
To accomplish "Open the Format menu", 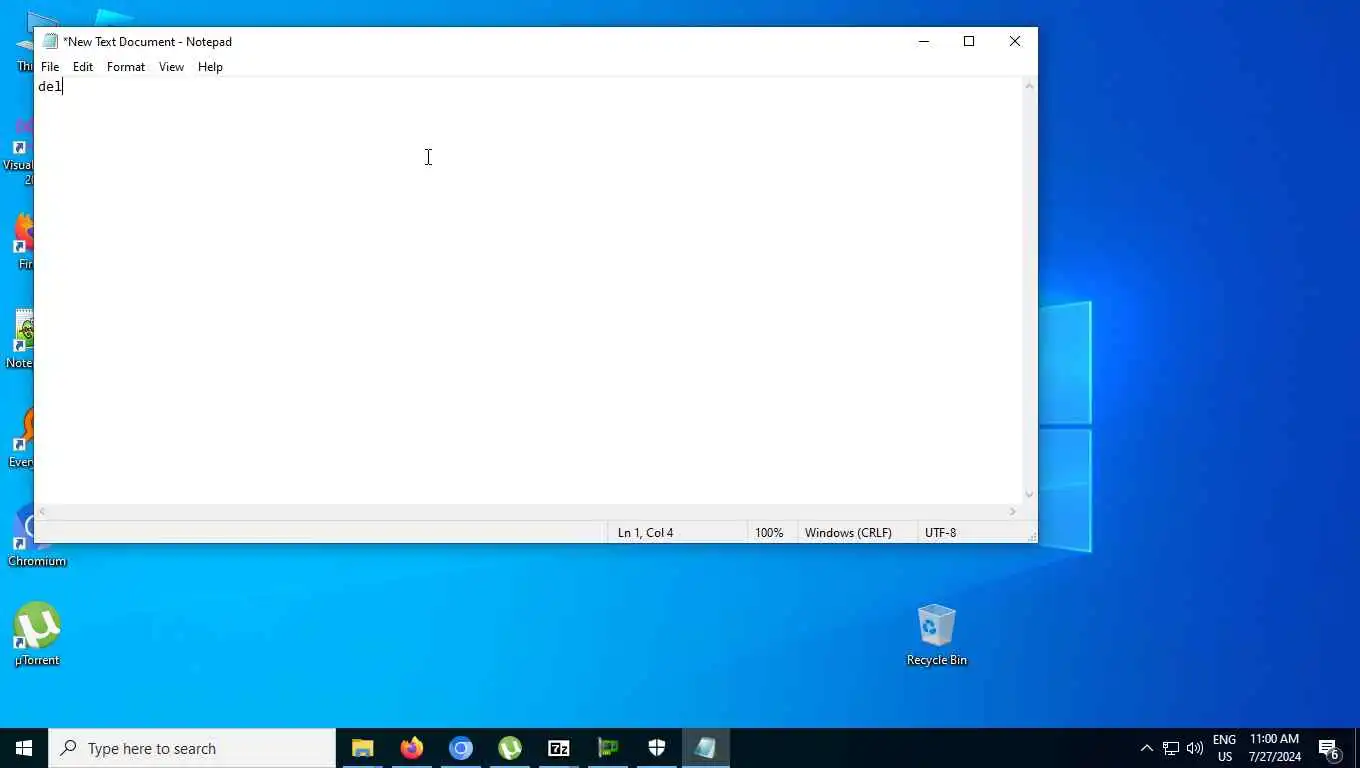I will [126, 67].
